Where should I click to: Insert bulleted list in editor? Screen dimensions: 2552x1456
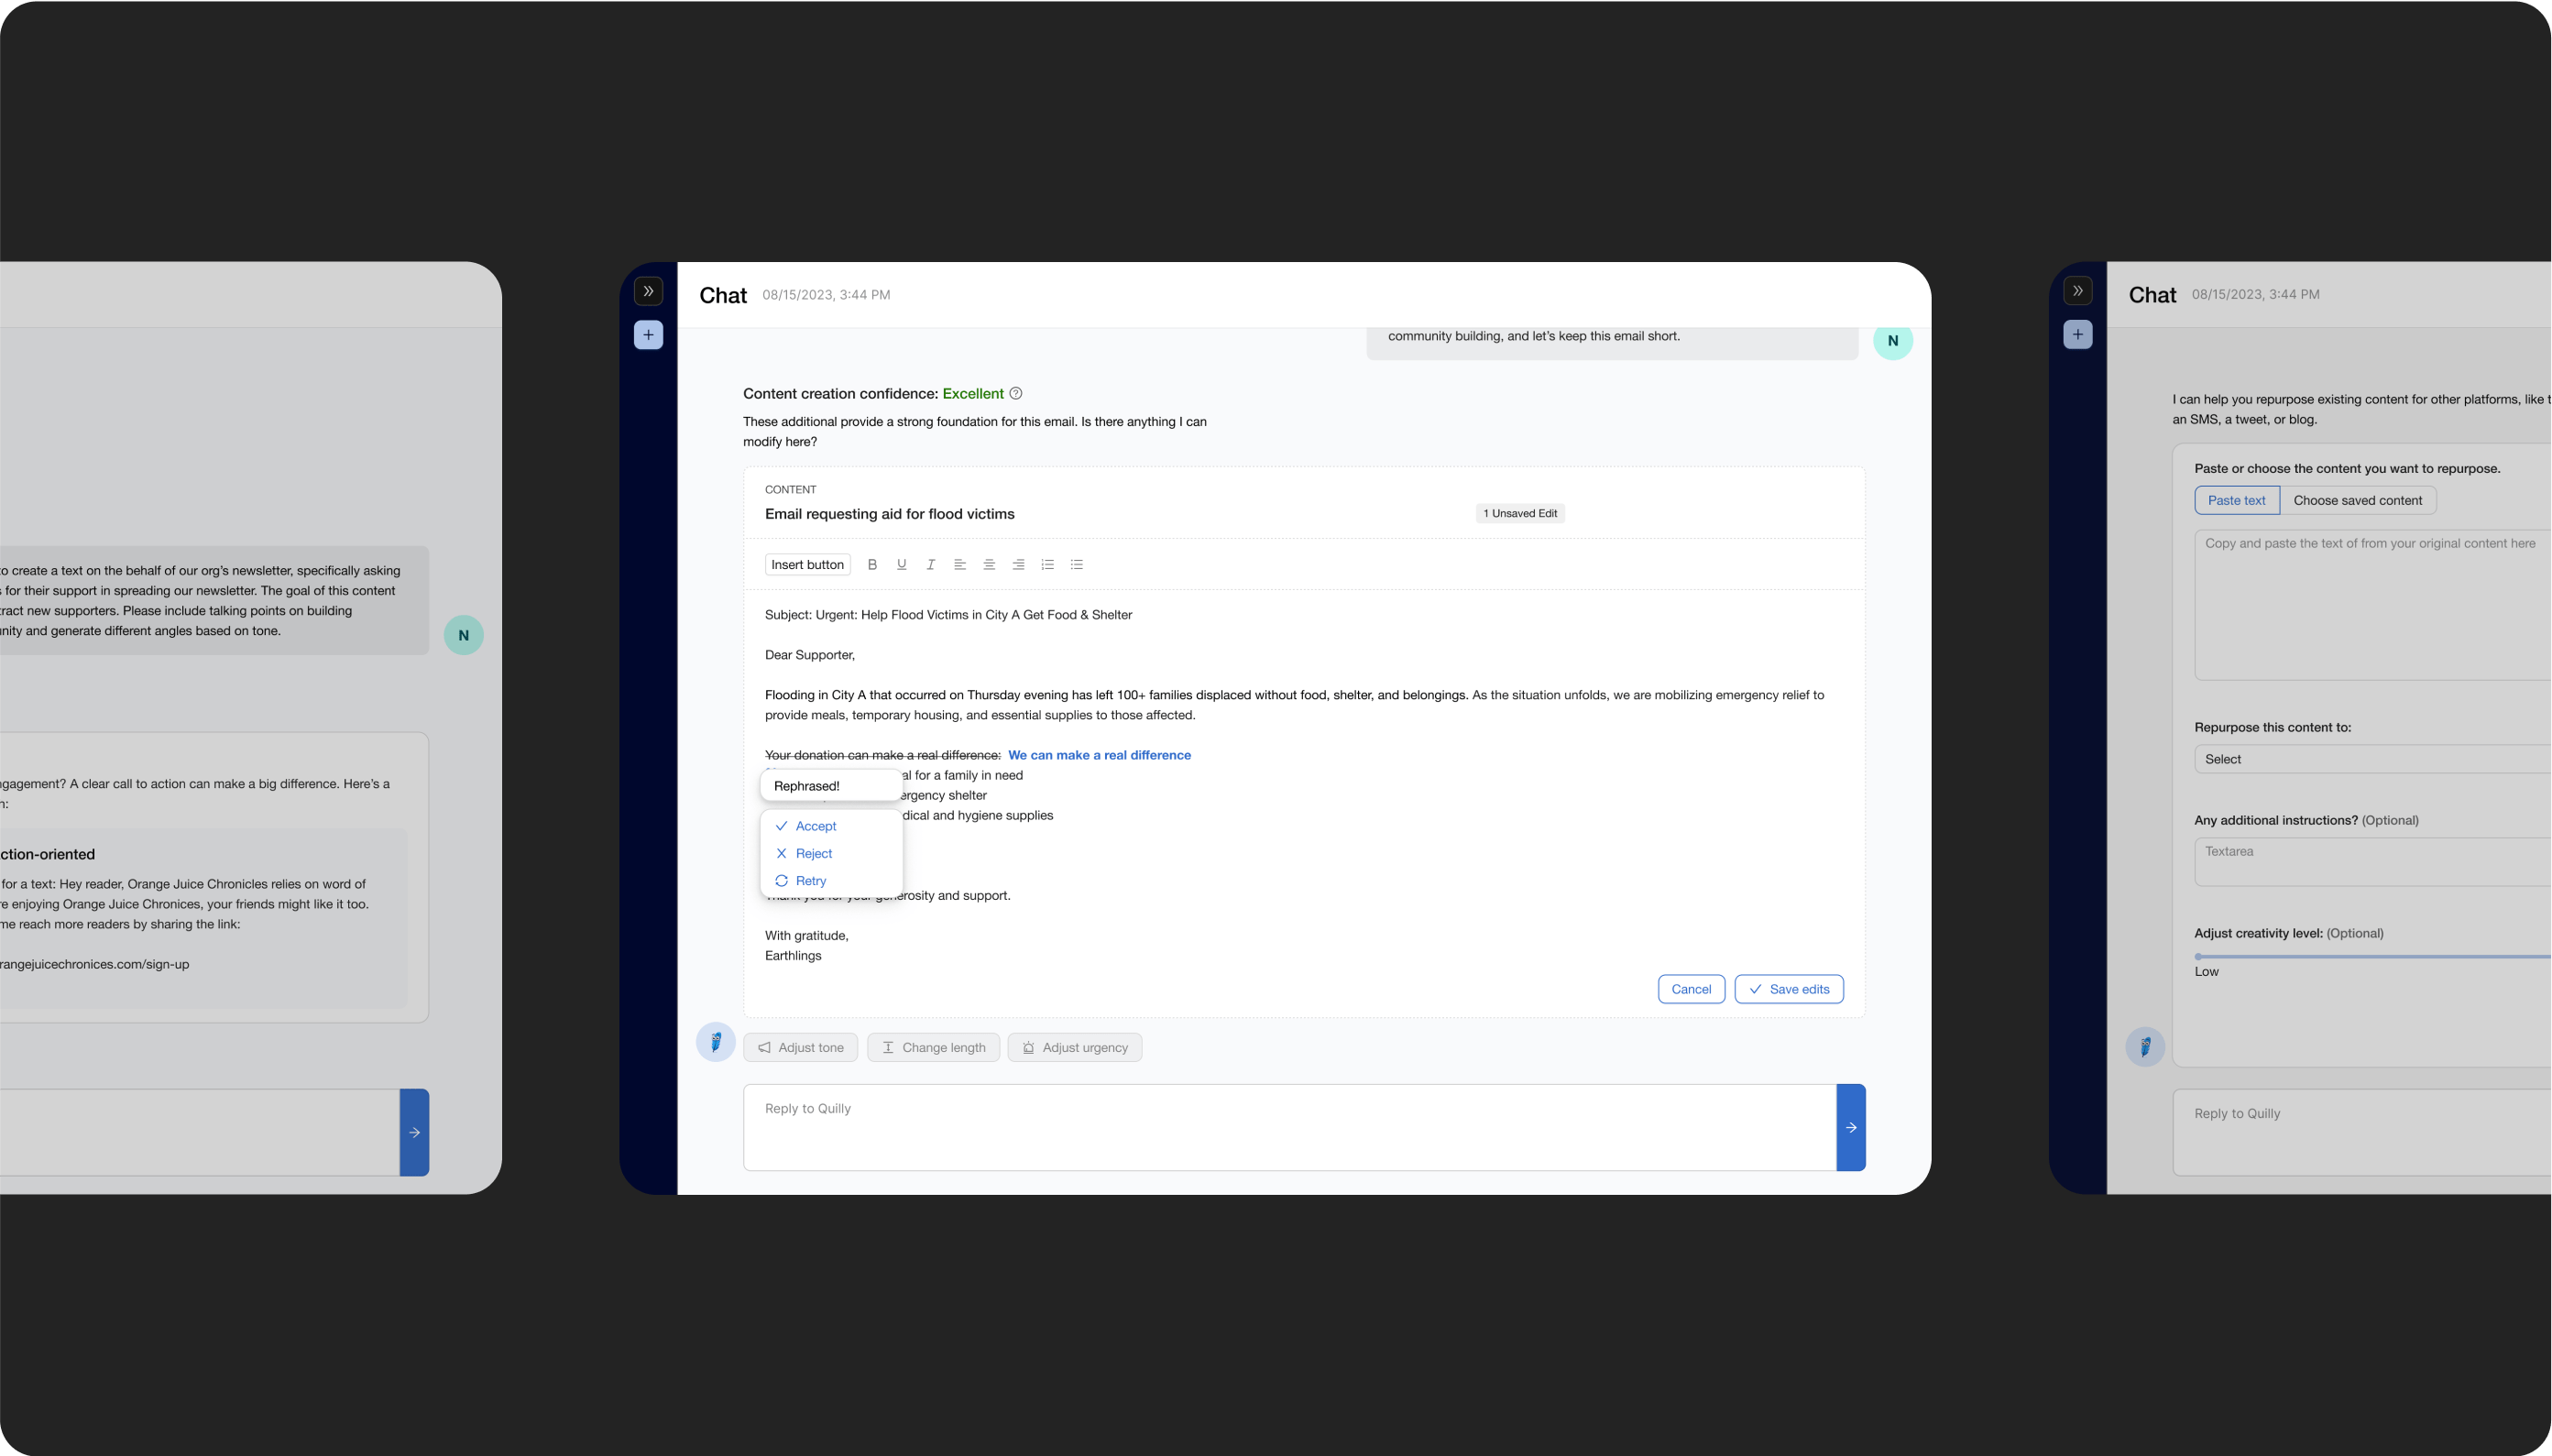pyautogui.click(x=1077, y=564)
